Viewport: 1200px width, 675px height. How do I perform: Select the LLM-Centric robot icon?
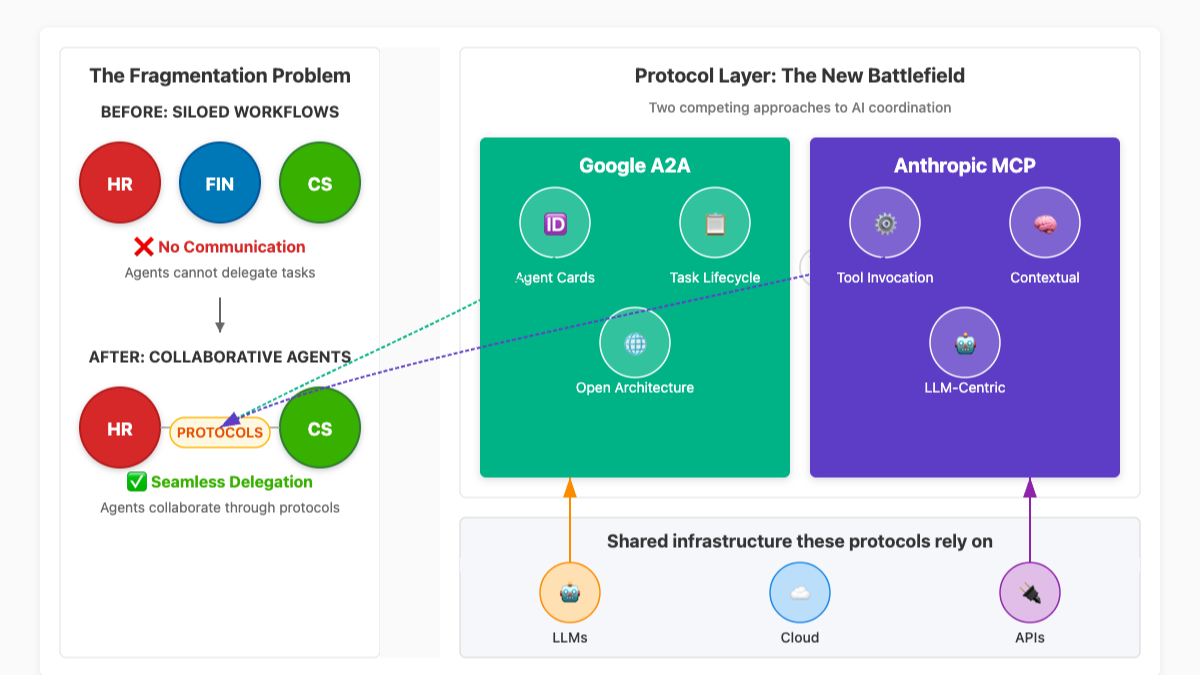(x=965, y=343)
